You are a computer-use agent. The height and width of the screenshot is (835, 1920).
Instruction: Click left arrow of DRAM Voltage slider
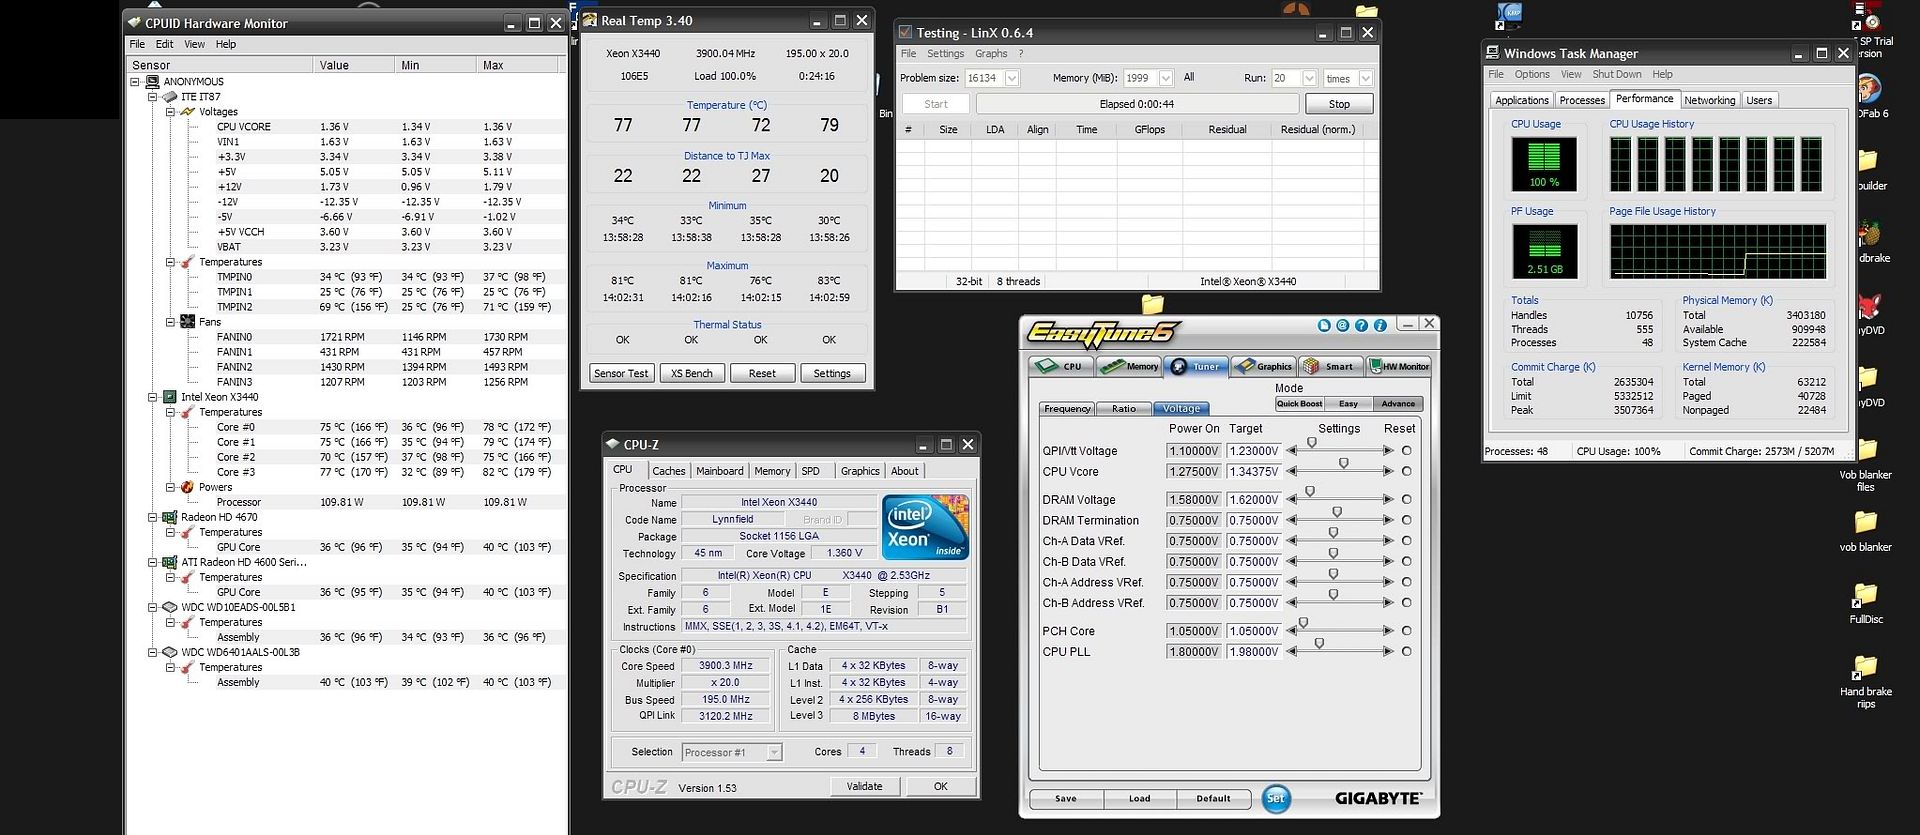click(x=1292, y=500)
